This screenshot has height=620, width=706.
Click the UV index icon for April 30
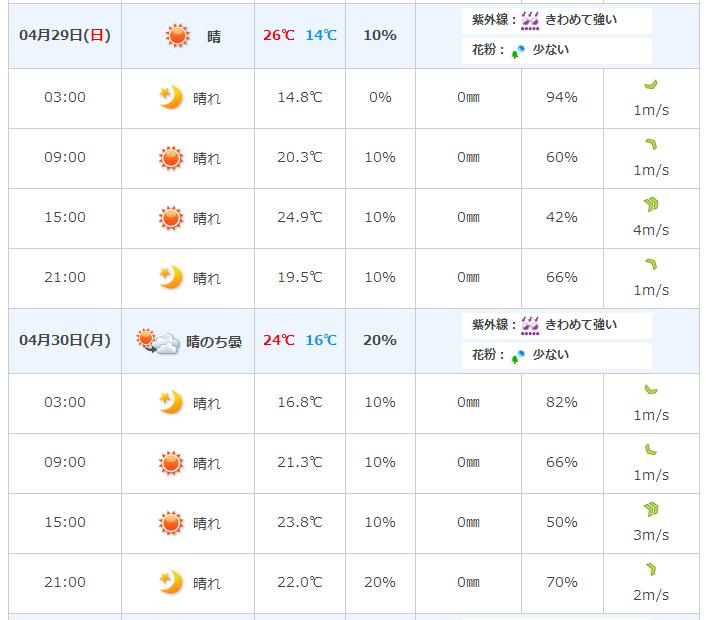pyautogui.click(x=531, y=325)
